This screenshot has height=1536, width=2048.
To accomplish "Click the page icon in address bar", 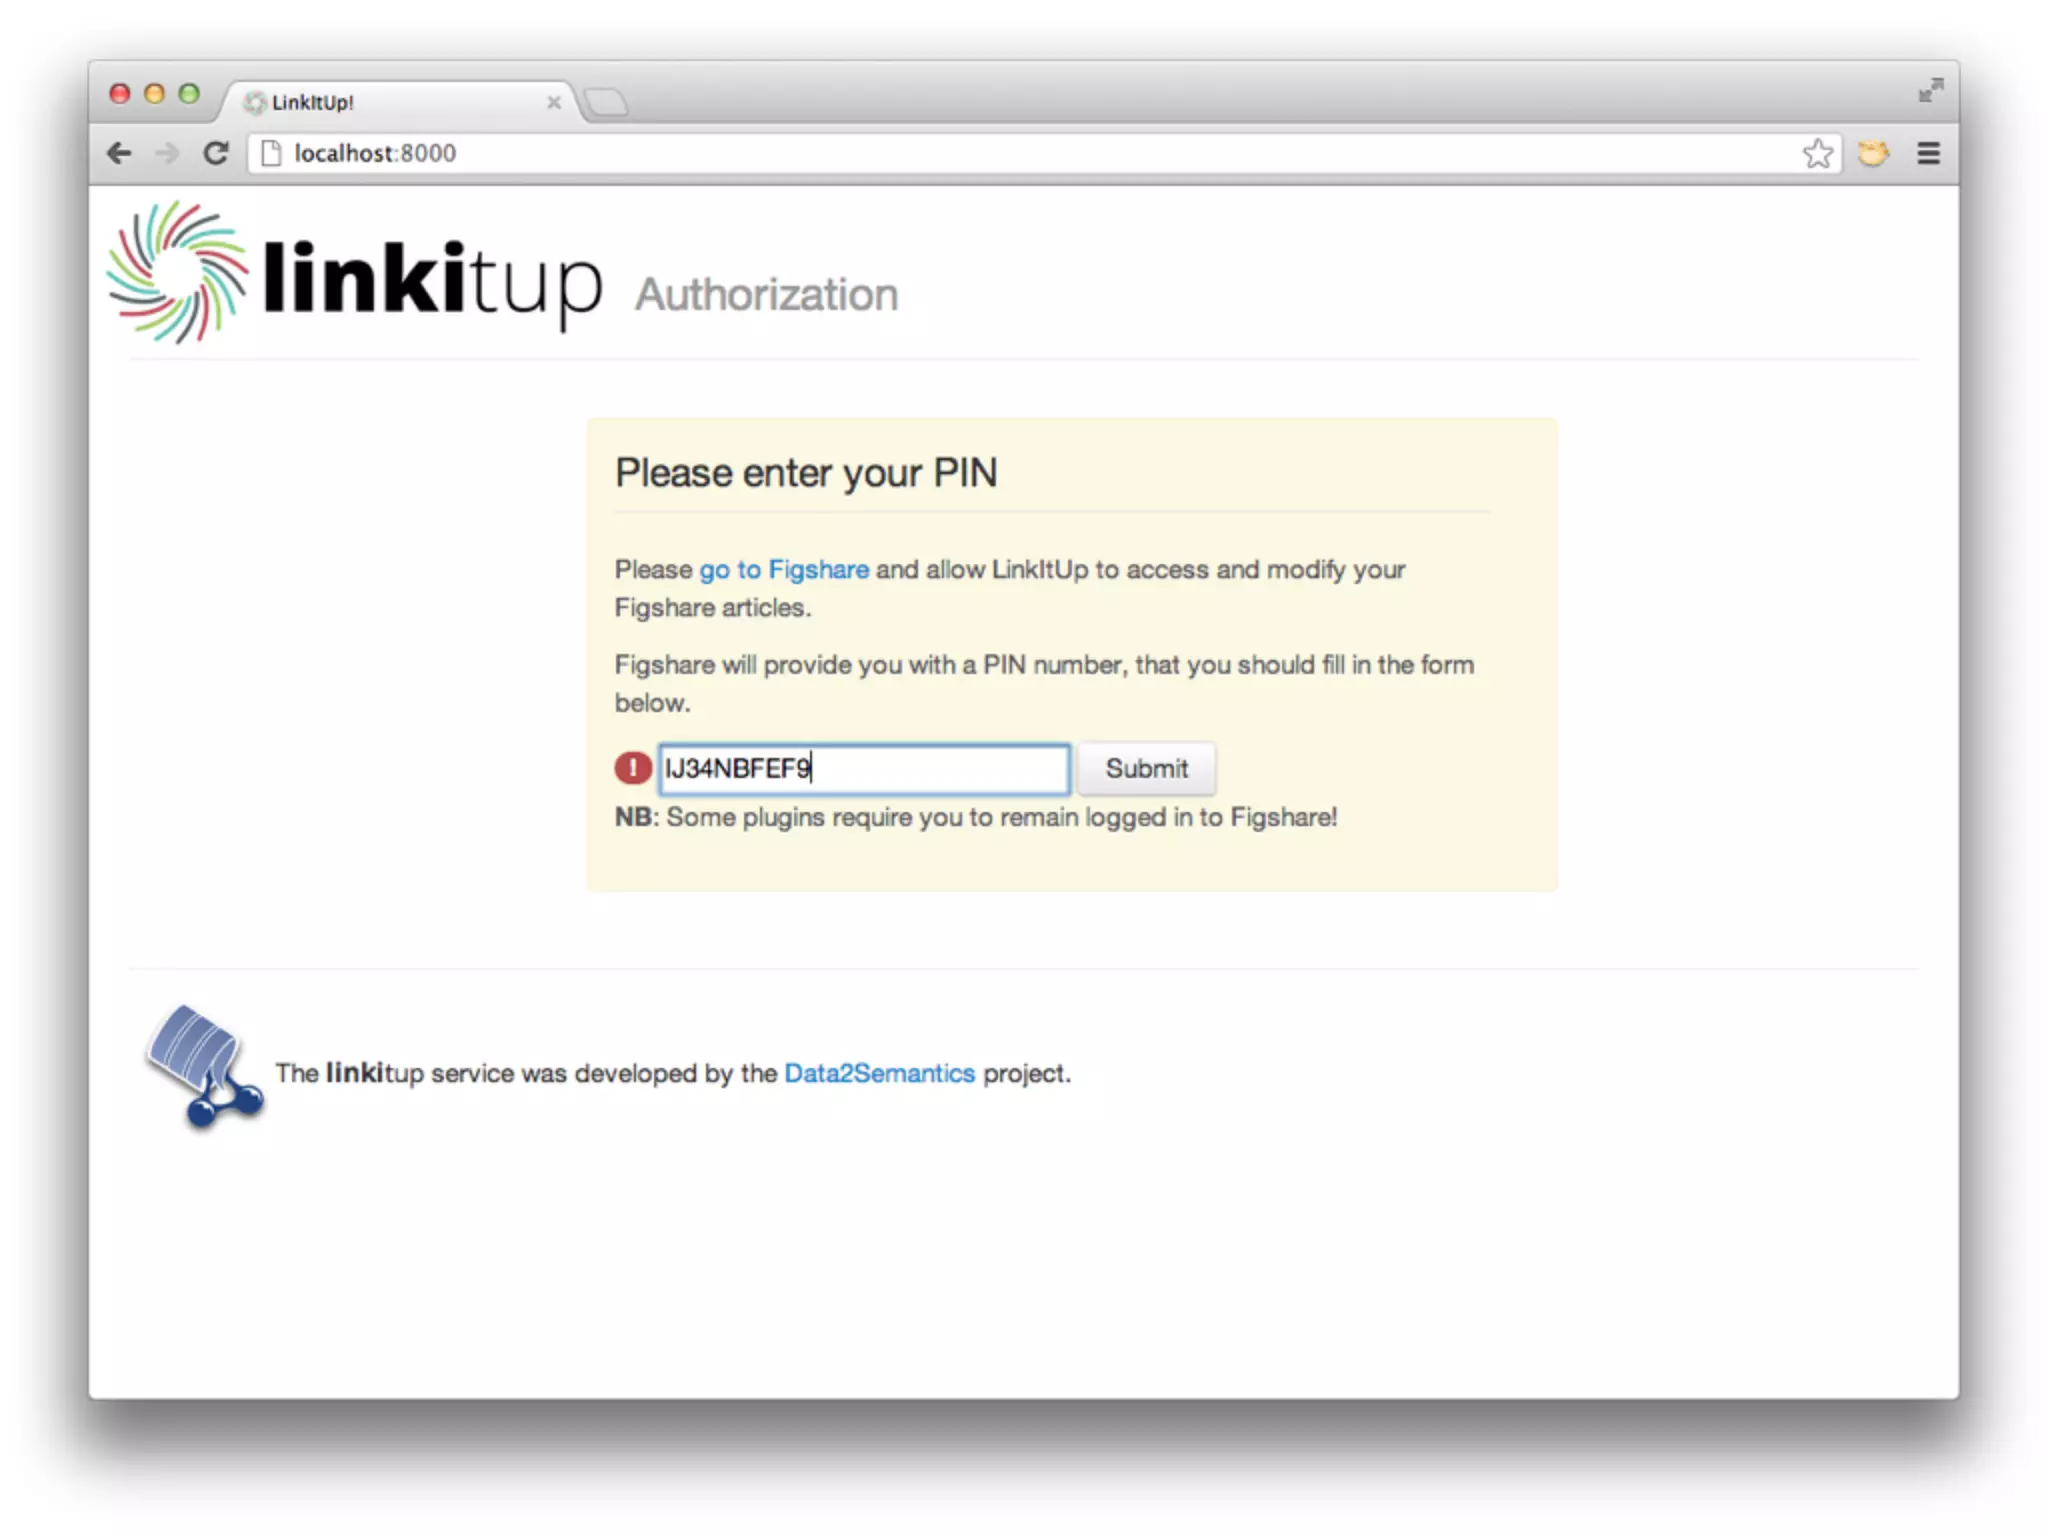I will (271, 153).
